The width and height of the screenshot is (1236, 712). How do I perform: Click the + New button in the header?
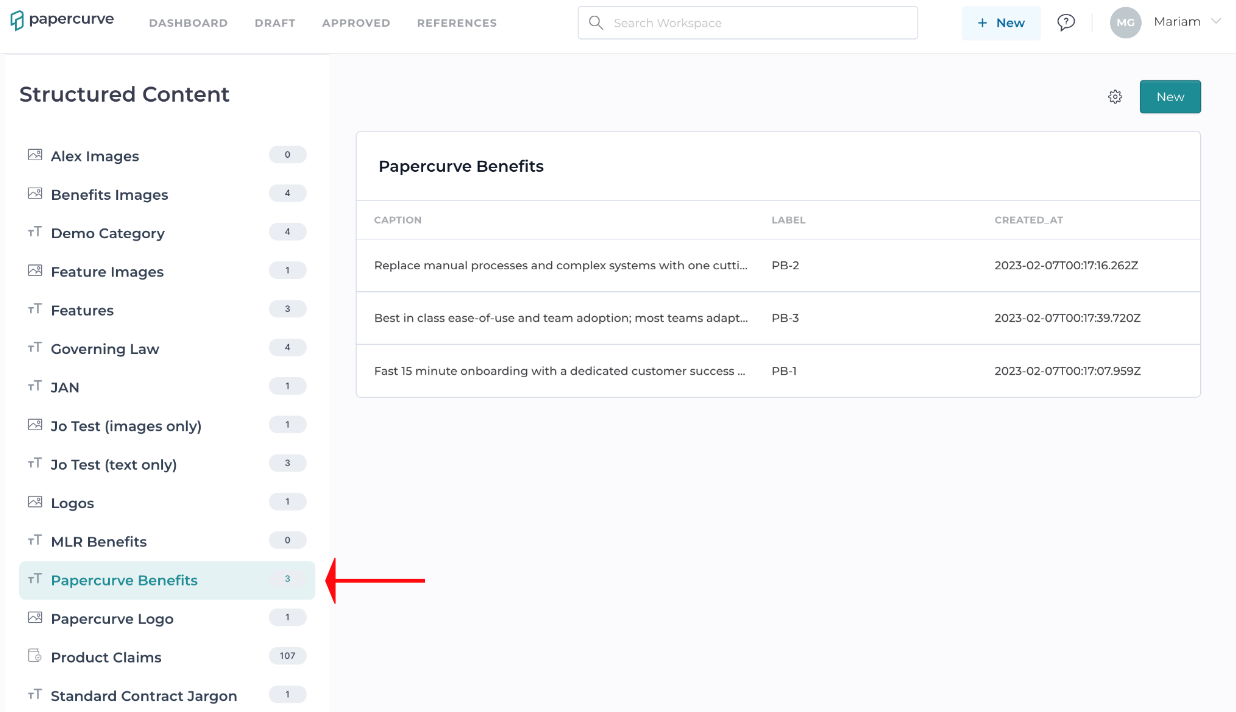coord(1001,22)
